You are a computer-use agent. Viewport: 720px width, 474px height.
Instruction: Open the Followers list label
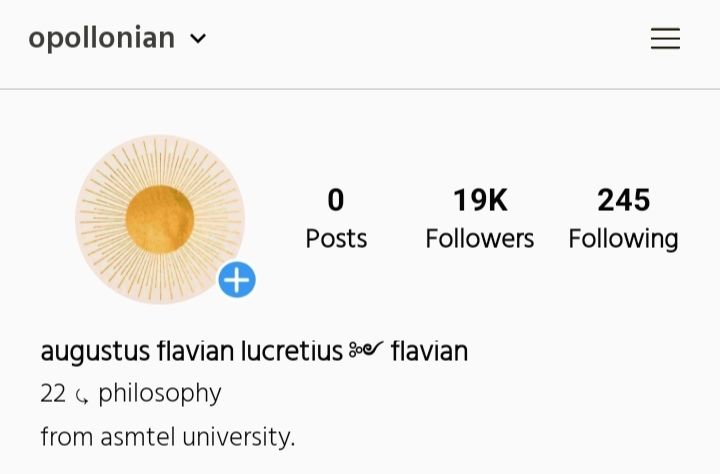coord(480,239)
